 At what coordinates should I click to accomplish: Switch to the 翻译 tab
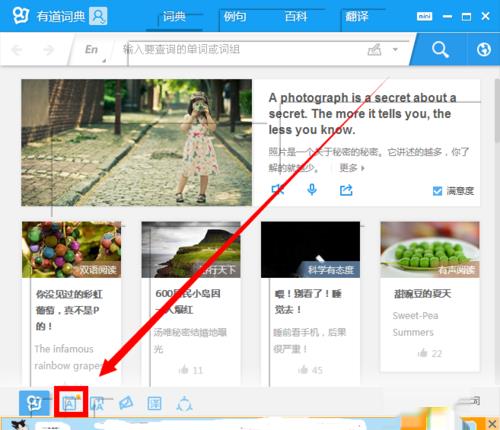357,16
